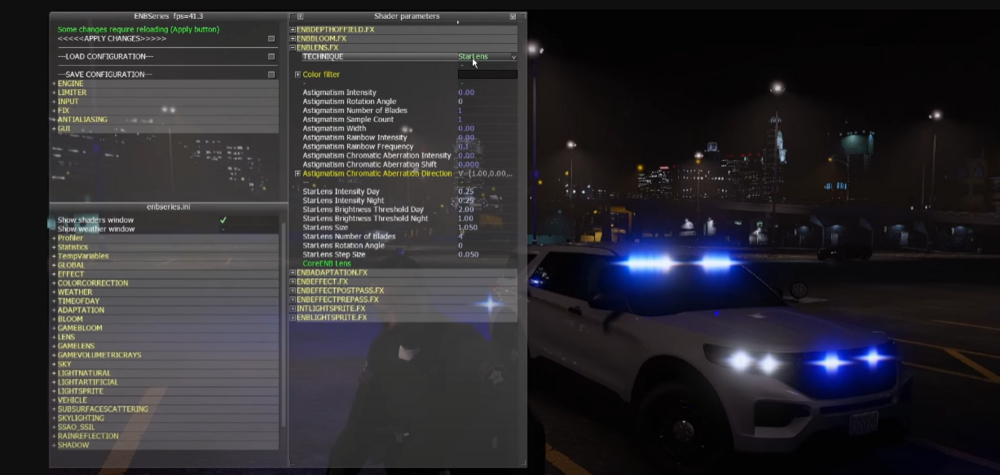
Task: Expand ENBLIGHTSPRITE.FX section
Action: coord(293,318)
